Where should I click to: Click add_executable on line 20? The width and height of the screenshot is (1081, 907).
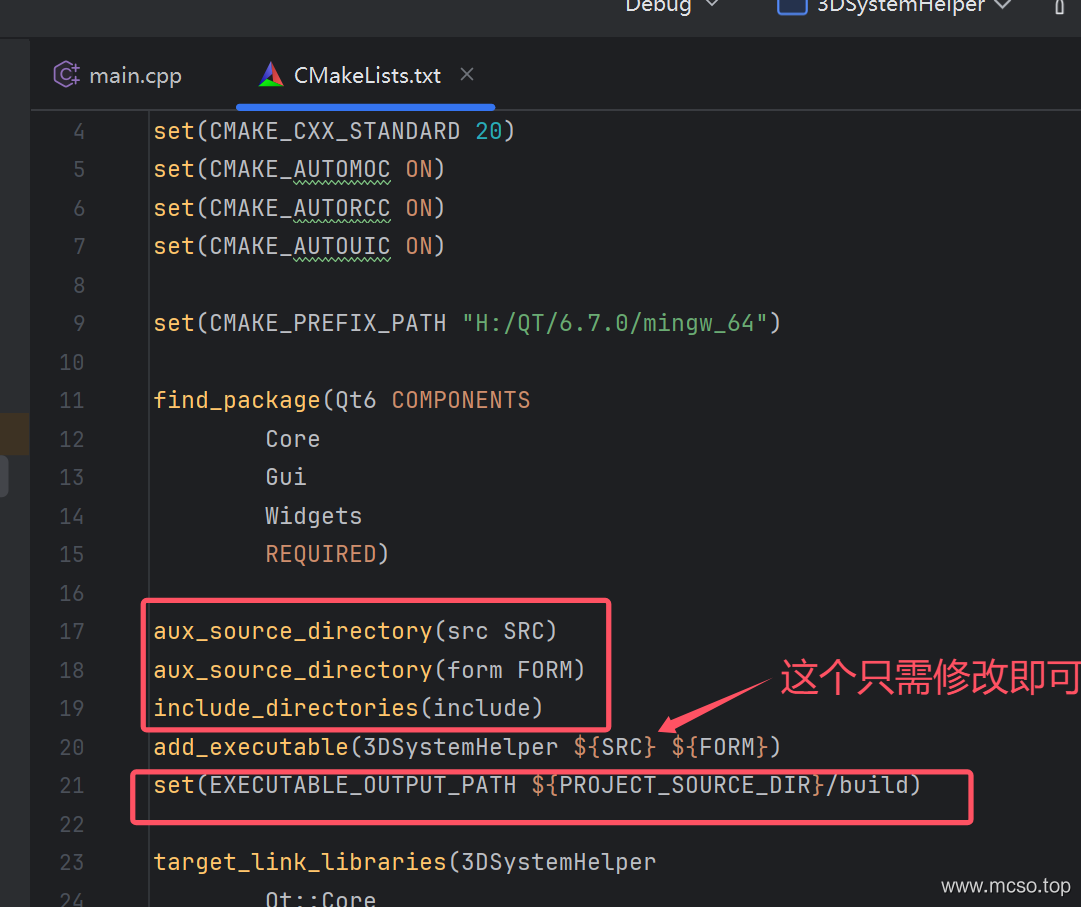(x=251, y=747)
